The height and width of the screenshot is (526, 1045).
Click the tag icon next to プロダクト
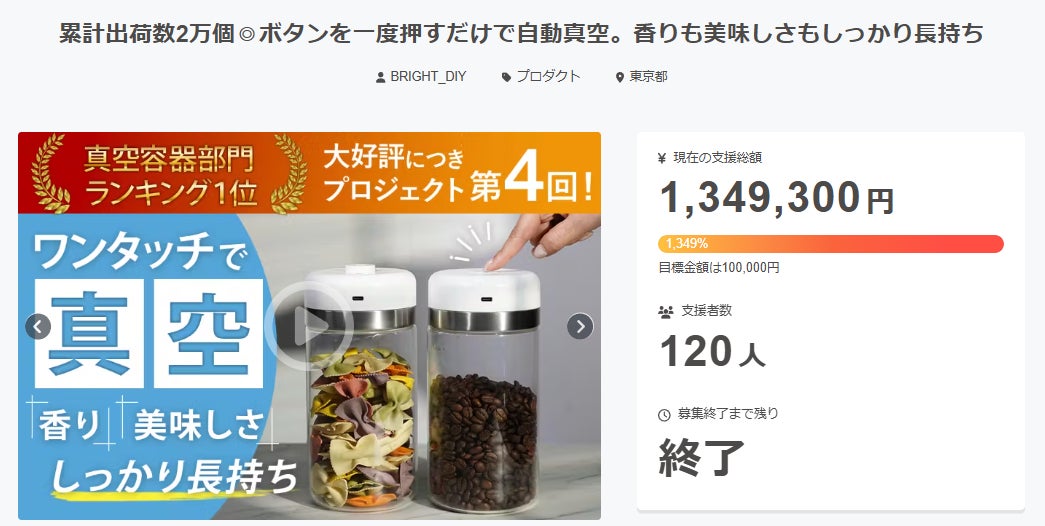pyautogui.click(x=507, y=77)
